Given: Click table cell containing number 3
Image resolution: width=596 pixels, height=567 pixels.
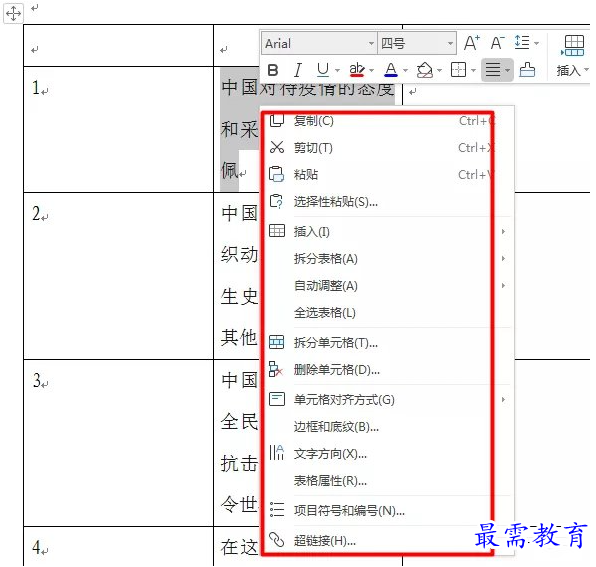Looking at the screenshot, I should point(119,443).
